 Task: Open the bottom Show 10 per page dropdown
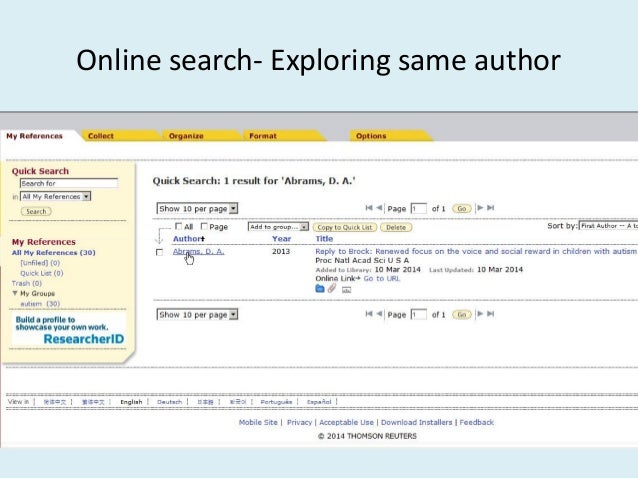tap(197, 315)
